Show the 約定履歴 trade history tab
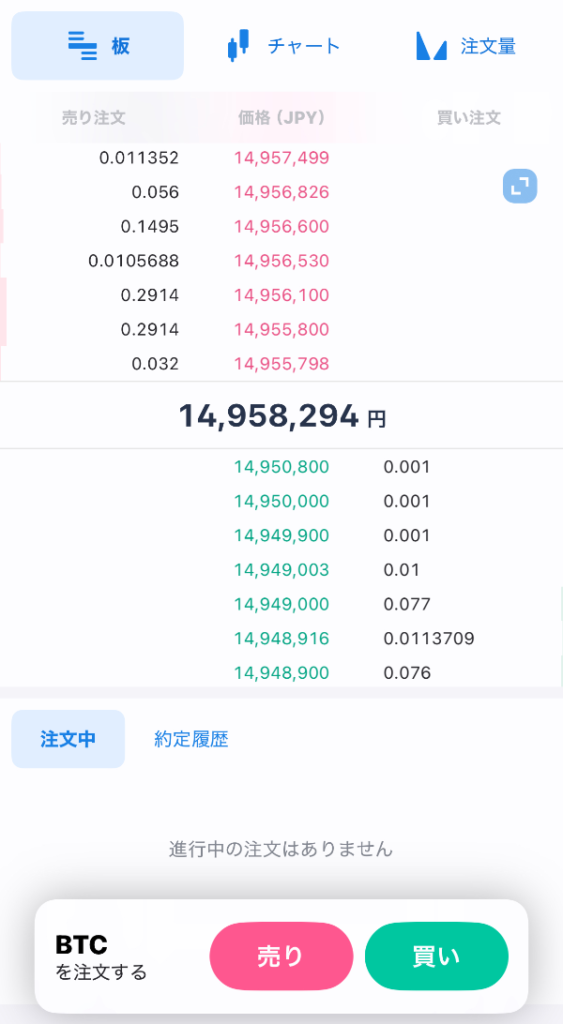Screen dimensions: 563x1024 coord(191,739)
